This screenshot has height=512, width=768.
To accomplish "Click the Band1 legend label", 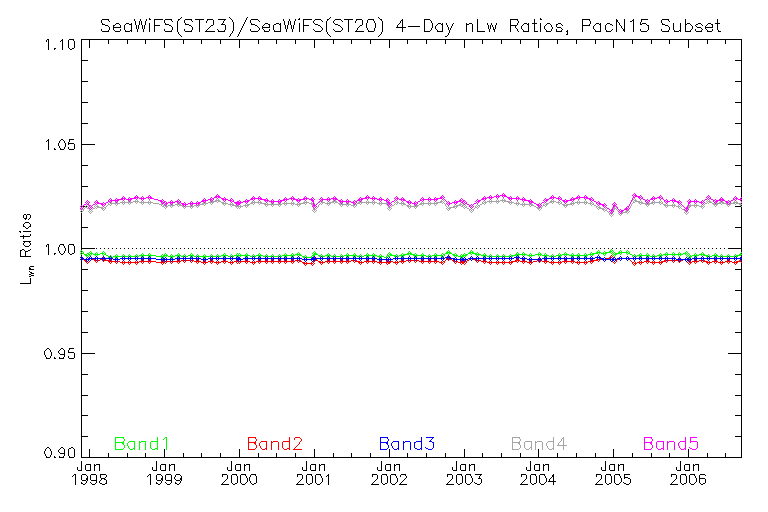I will [142, 444].
